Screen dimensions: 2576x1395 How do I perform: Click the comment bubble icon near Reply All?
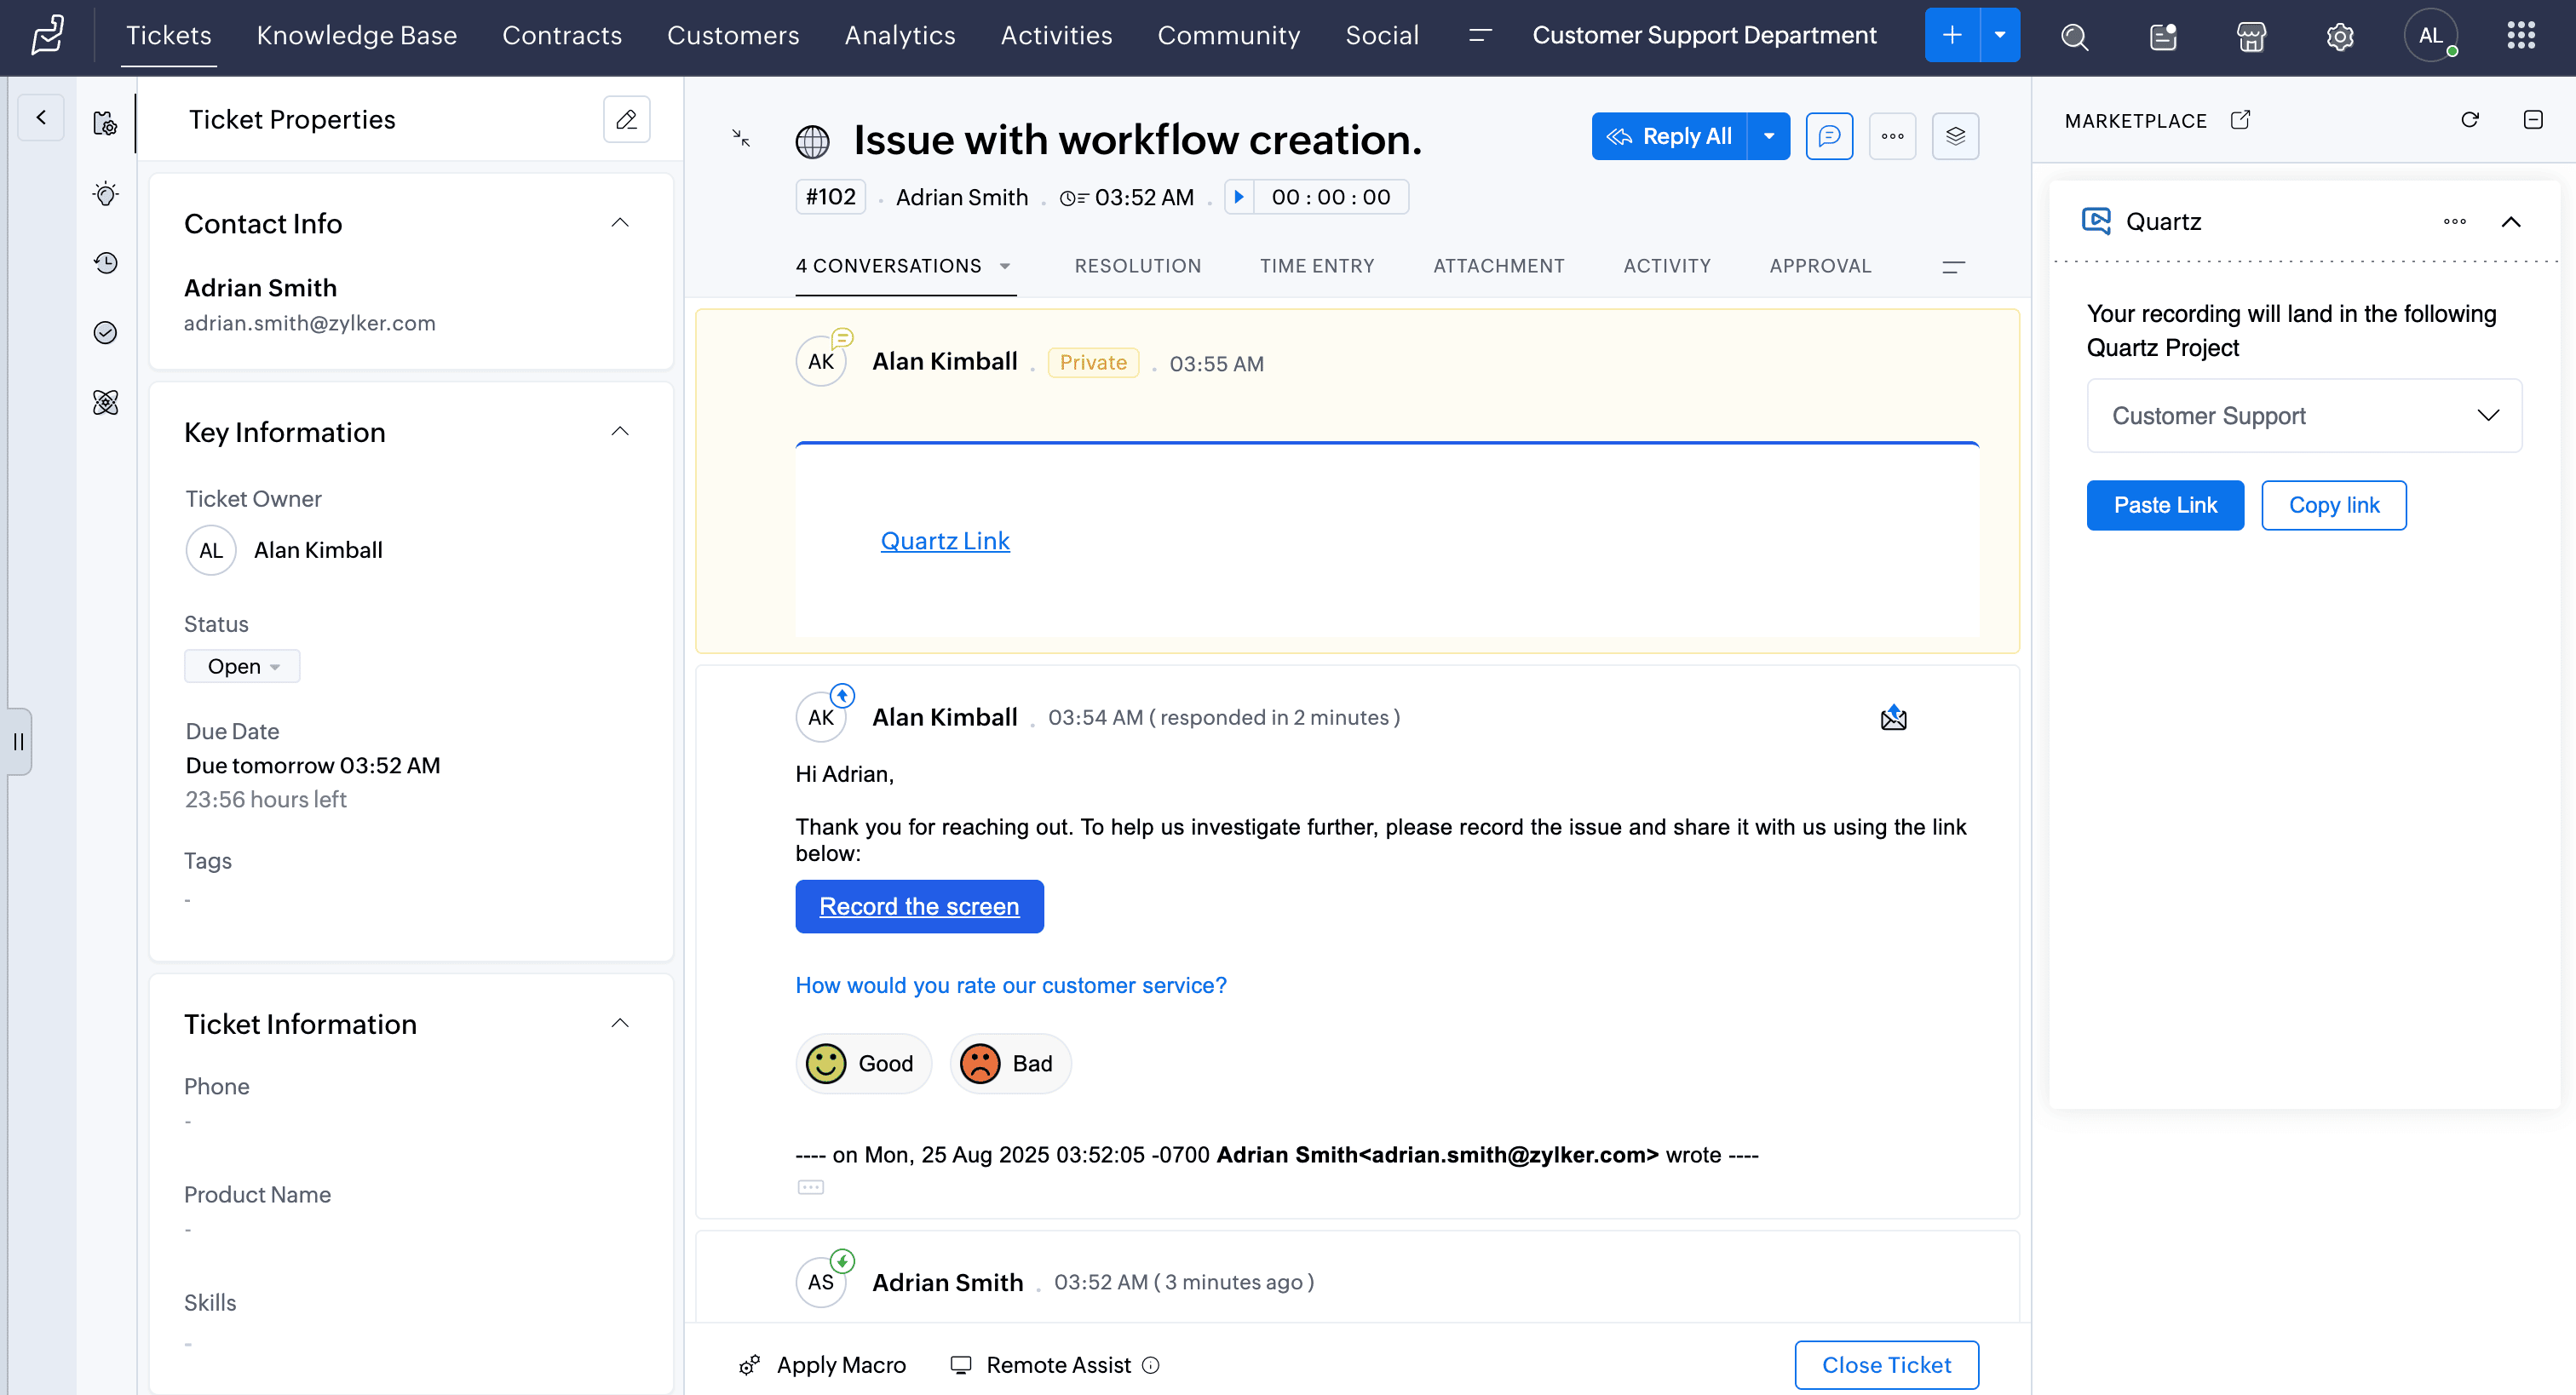coord(1829,136)
